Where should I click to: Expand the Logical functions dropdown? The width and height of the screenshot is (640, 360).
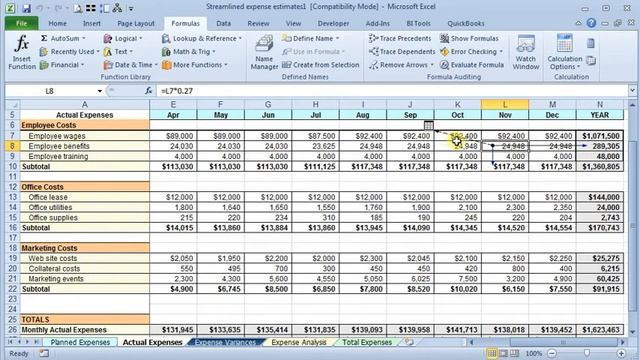click(123, 38)
